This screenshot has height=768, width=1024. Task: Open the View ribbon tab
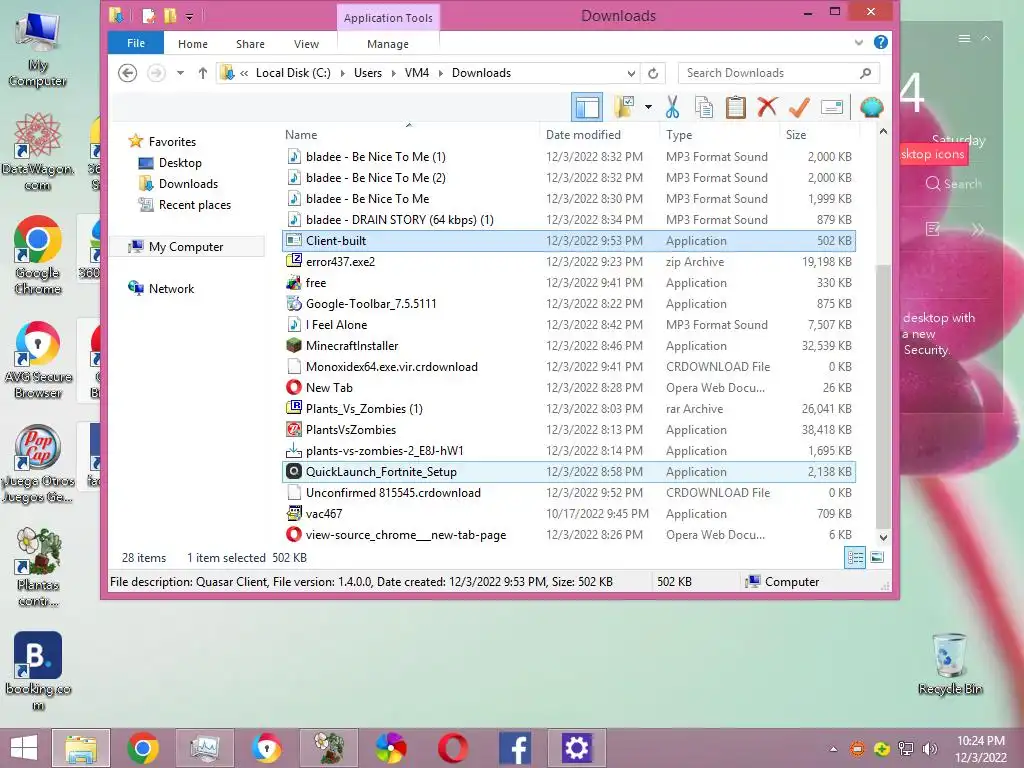pos(306,44)
